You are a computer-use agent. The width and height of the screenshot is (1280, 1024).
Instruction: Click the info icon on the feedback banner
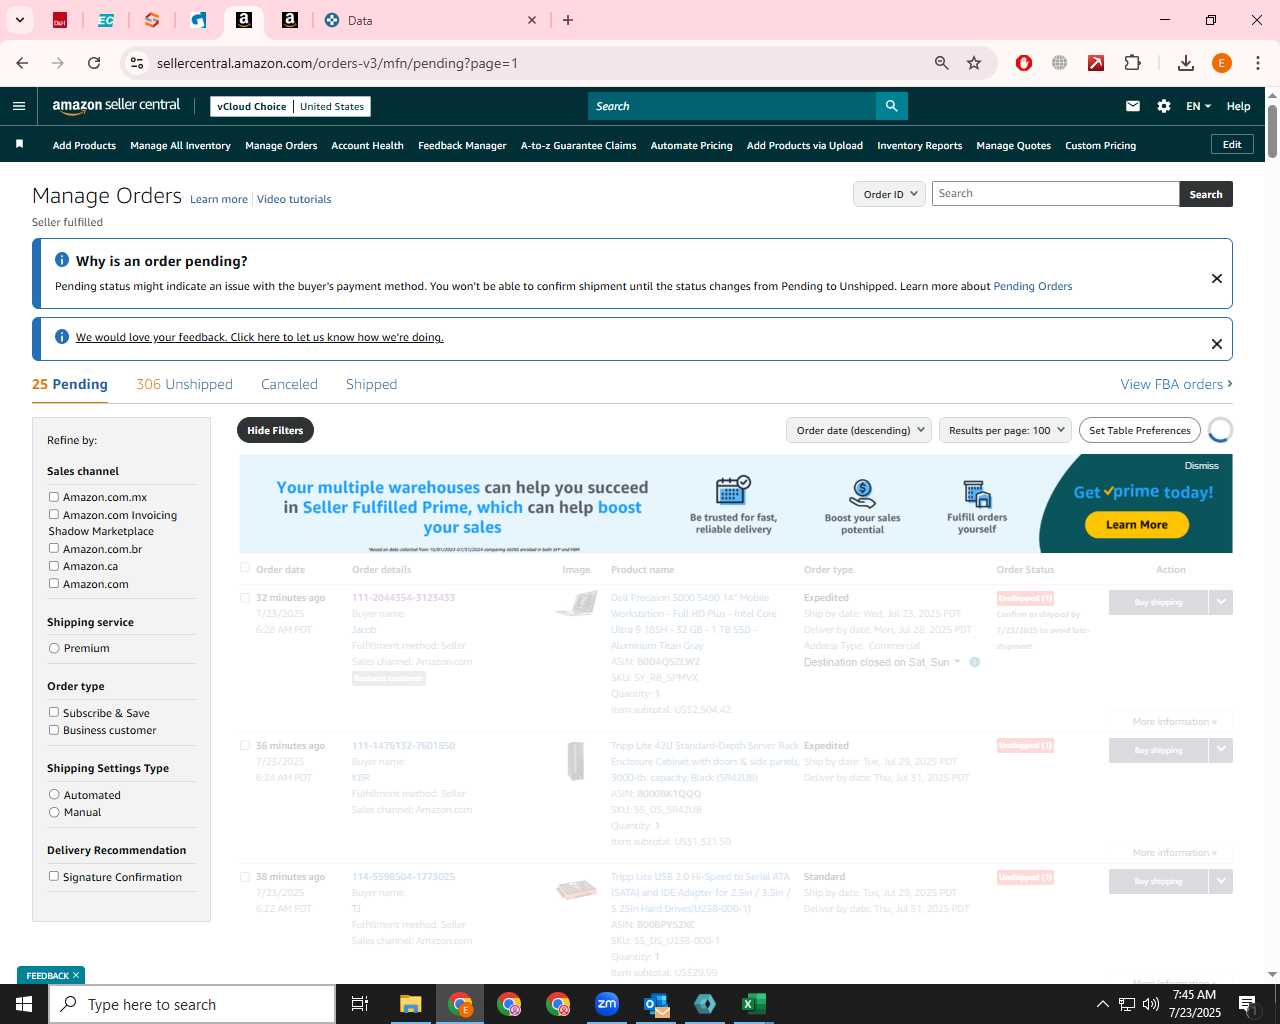[x=62, y=337]
